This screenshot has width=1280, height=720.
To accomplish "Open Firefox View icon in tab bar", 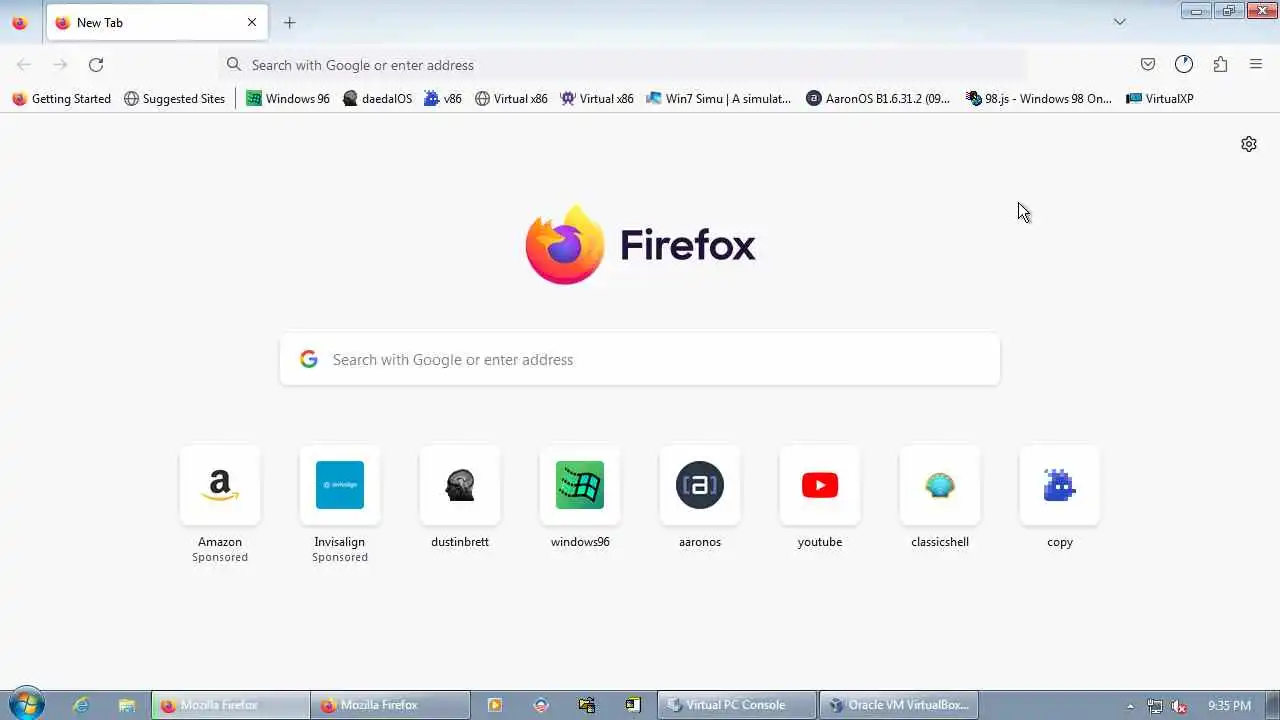I will click(x=19, y=22).
